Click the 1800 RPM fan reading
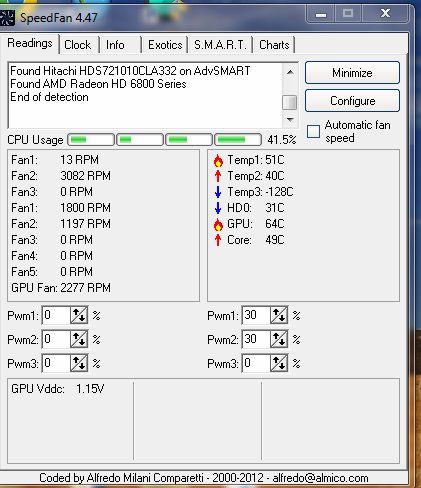Screen dimensions: 421x488 tap(85, 208)
